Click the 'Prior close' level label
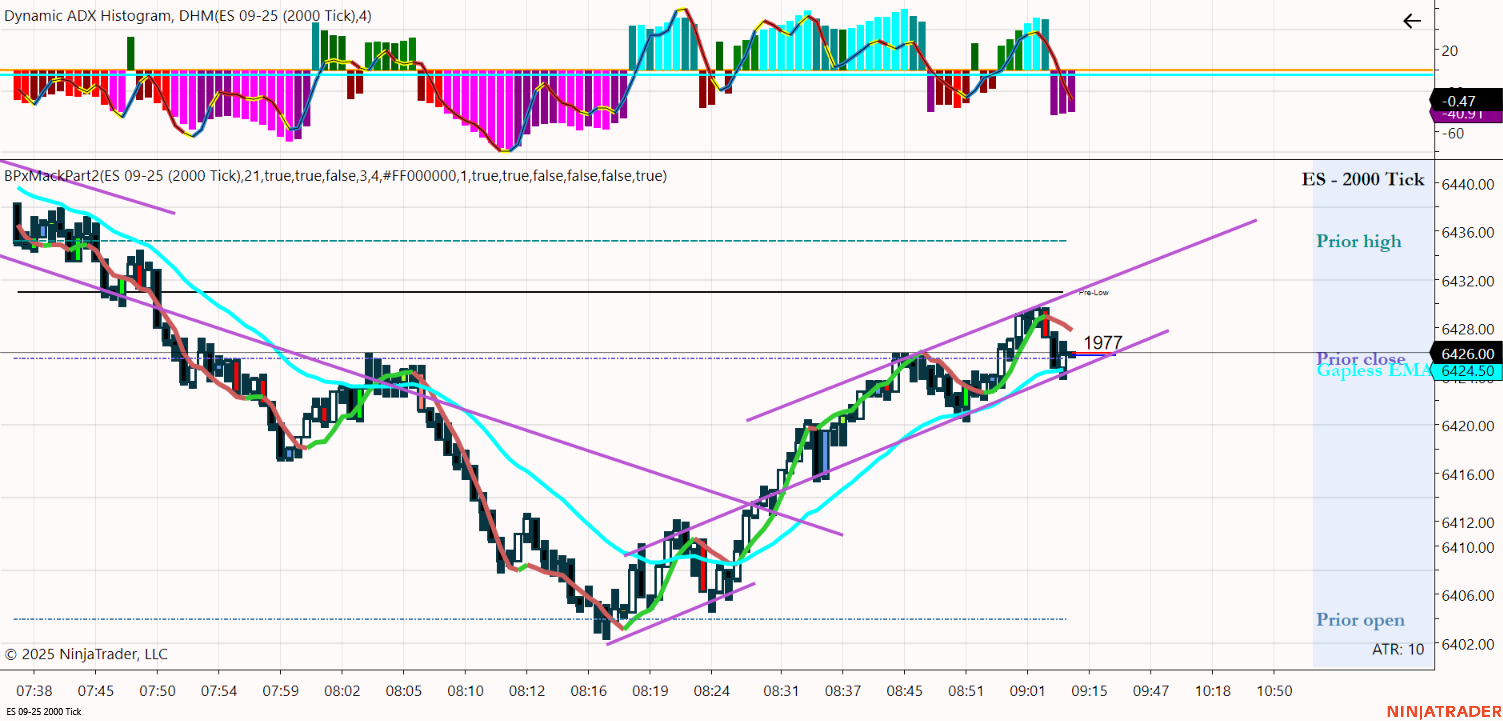This screenshot has width=1503, height=721. click(1361, 359)
